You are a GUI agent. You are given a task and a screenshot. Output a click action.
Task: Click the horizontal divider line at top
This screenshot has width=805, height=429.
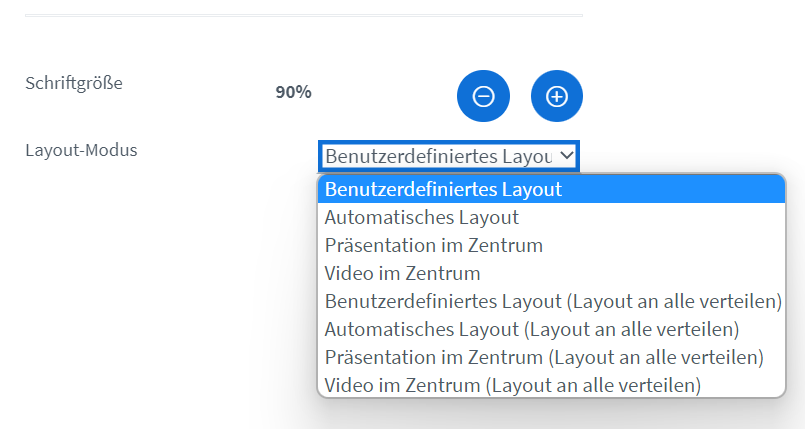click(x=304, y=15)
